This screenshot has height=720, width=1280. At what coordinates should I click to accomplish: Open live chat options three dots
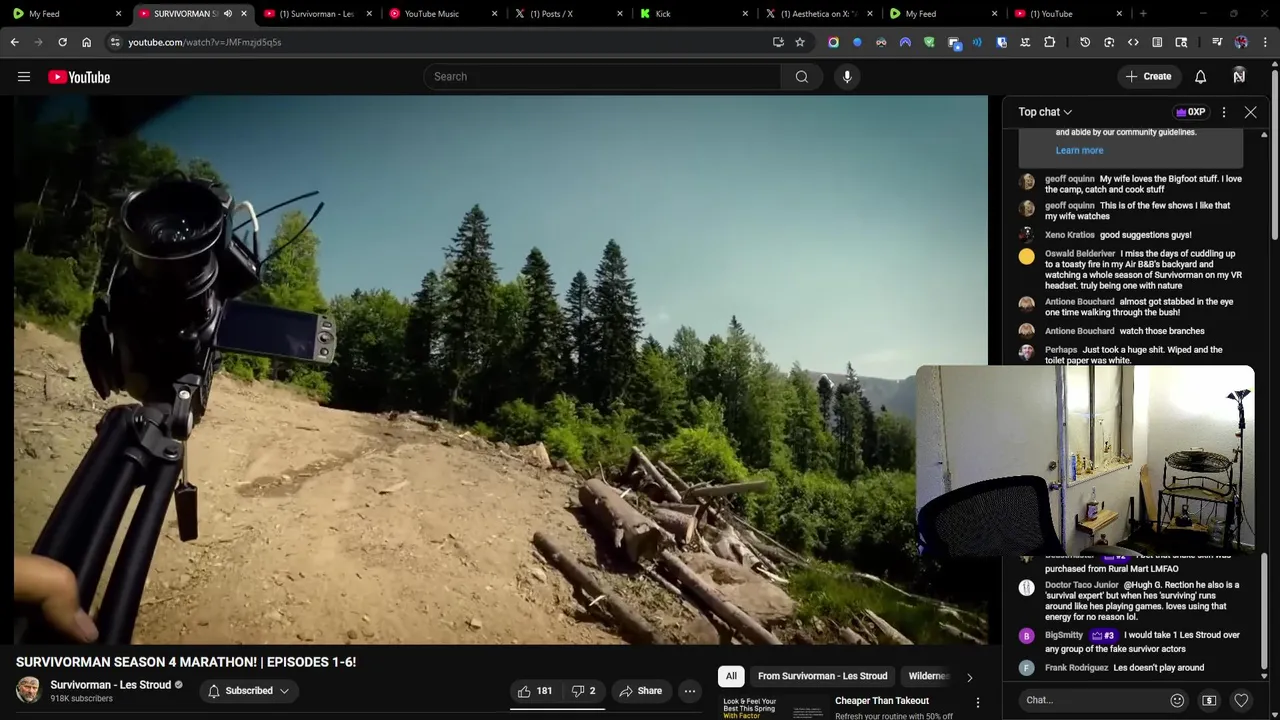[1224, 112]
